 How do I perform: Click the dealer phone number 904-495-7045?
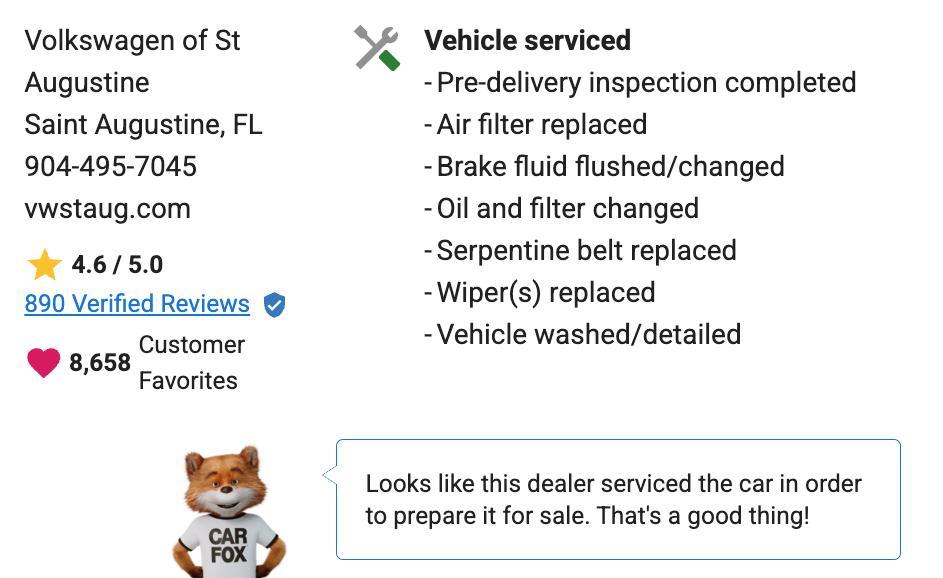[111, 166]
